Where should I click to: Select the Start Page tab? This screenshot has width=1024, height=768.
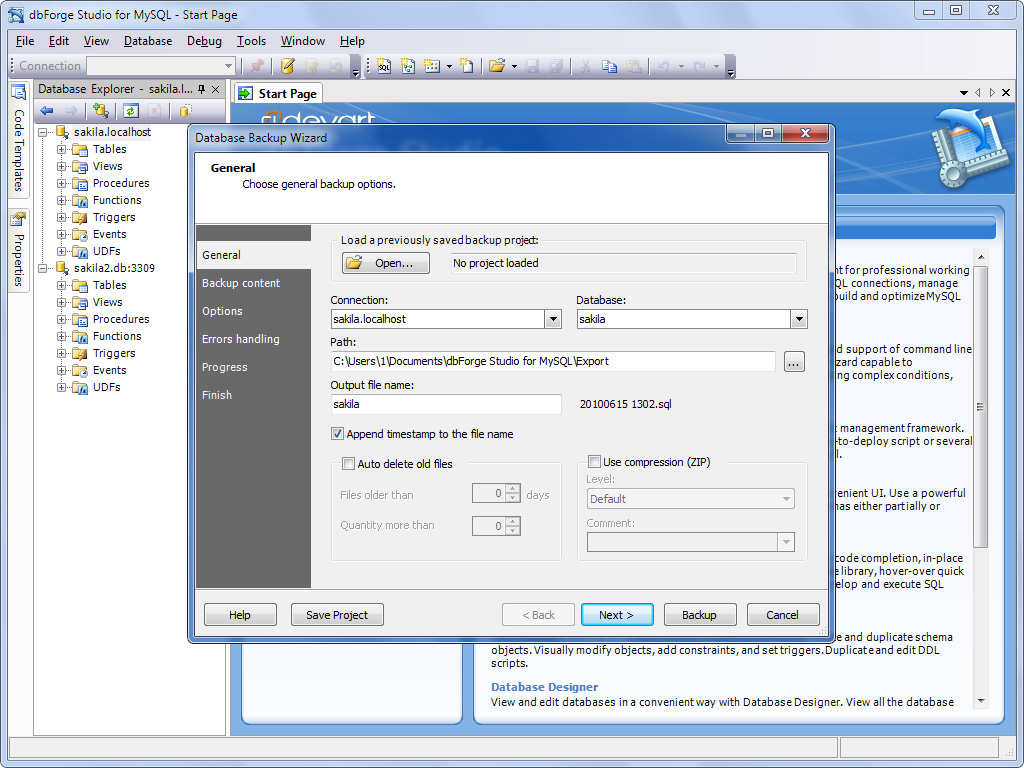pyautogui.click(x=278, y=93)
